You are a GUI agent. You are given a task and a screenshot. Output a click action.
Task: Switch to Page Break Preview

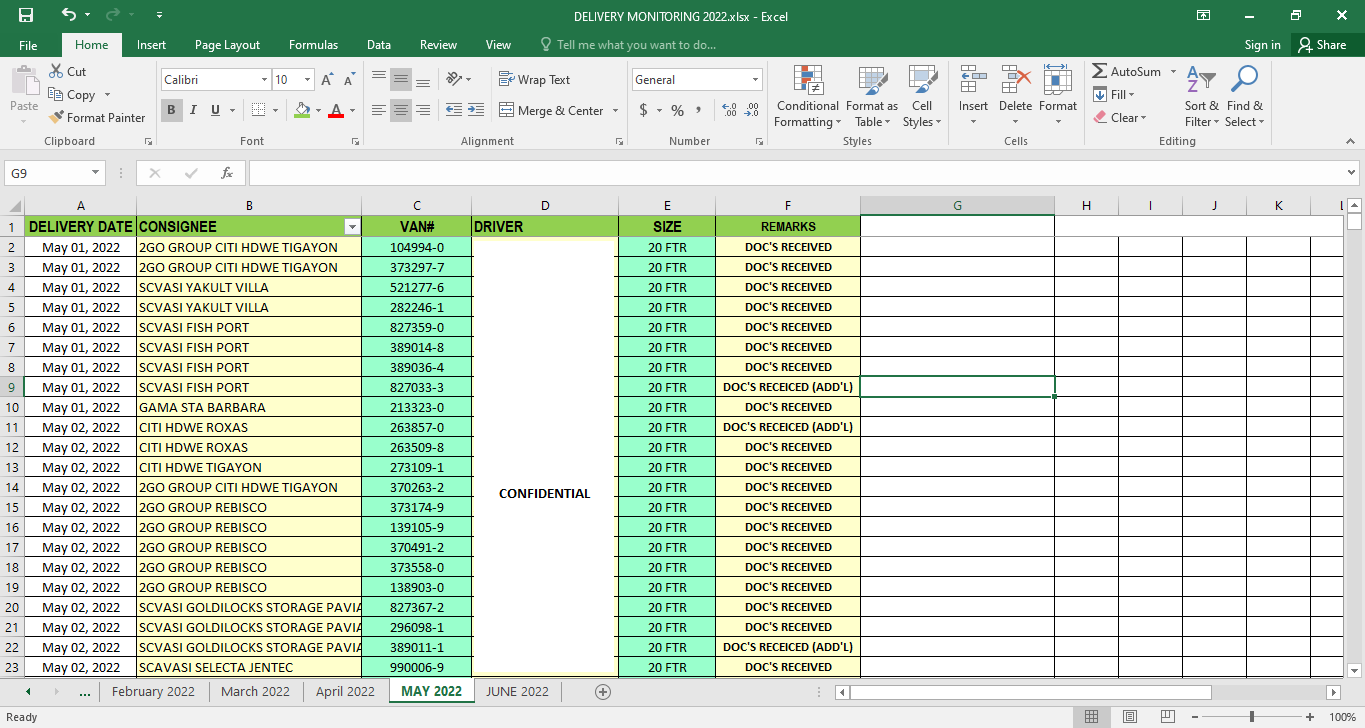1166,717
